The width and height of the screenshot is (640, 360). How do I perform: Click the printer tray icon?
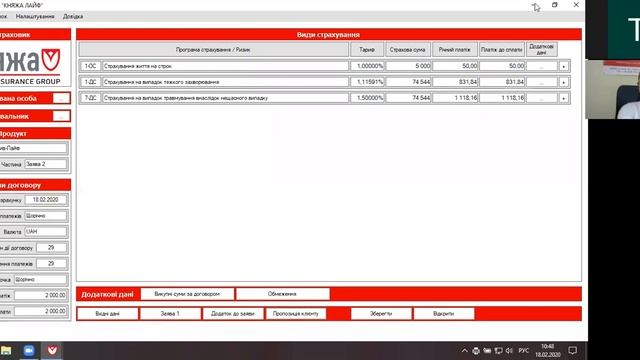coord(476,351)
